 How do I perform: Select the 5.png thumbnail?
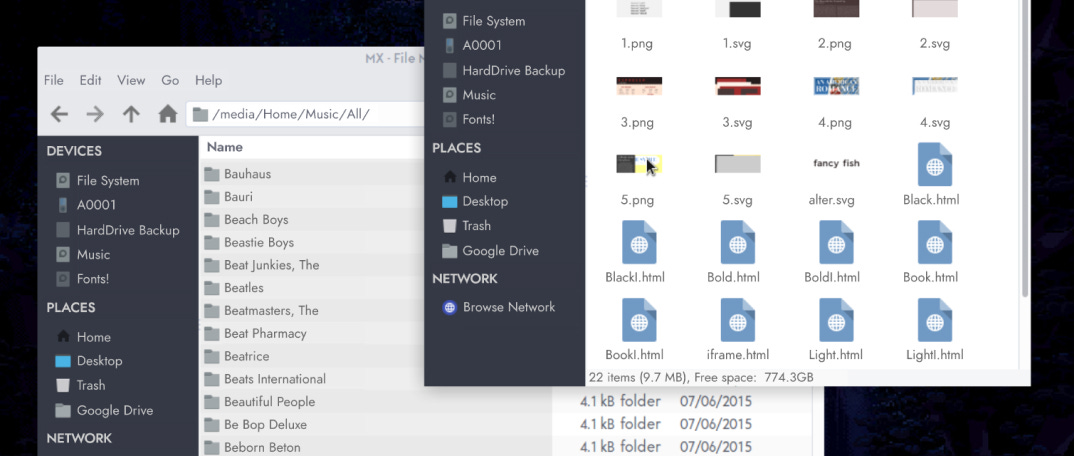638,164
